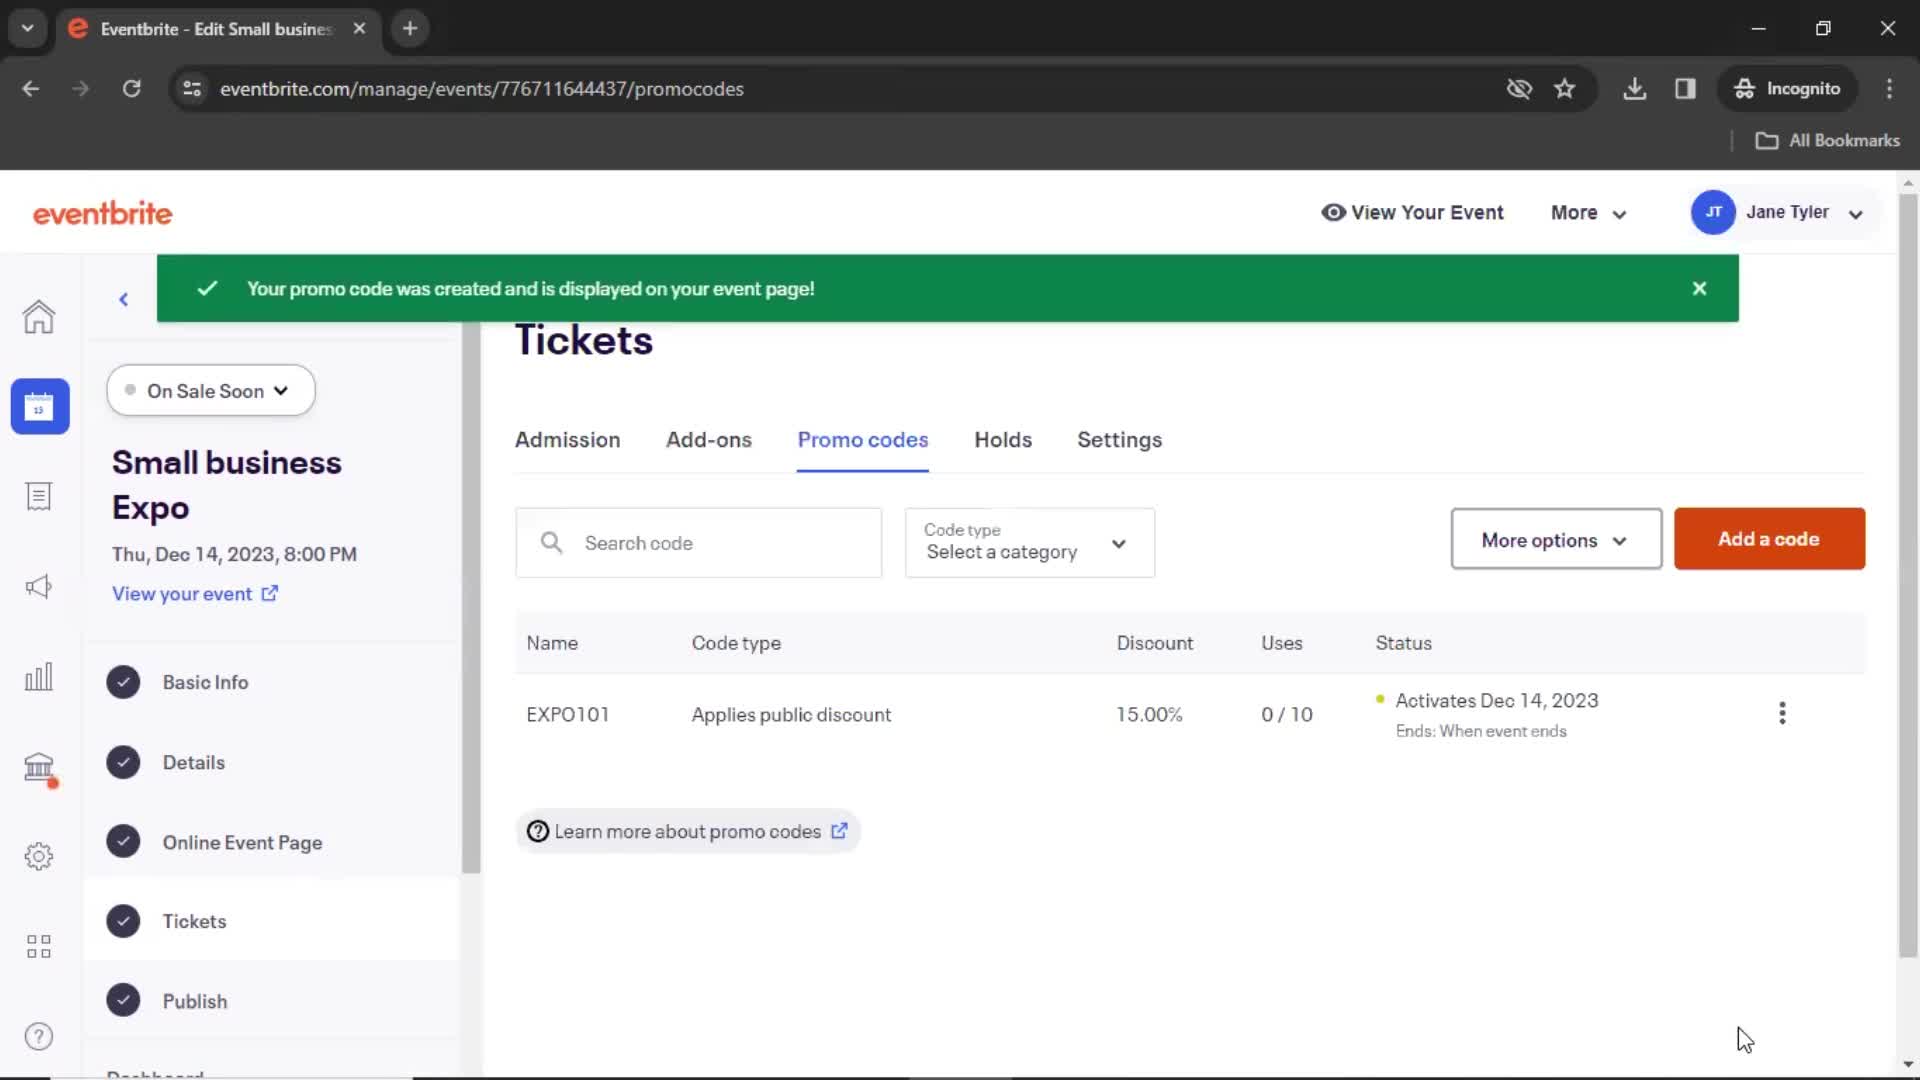The width and height of the screenshot is (1920, 1080).
Task: Click the site information icon in address bar
Action: point(192,88)
